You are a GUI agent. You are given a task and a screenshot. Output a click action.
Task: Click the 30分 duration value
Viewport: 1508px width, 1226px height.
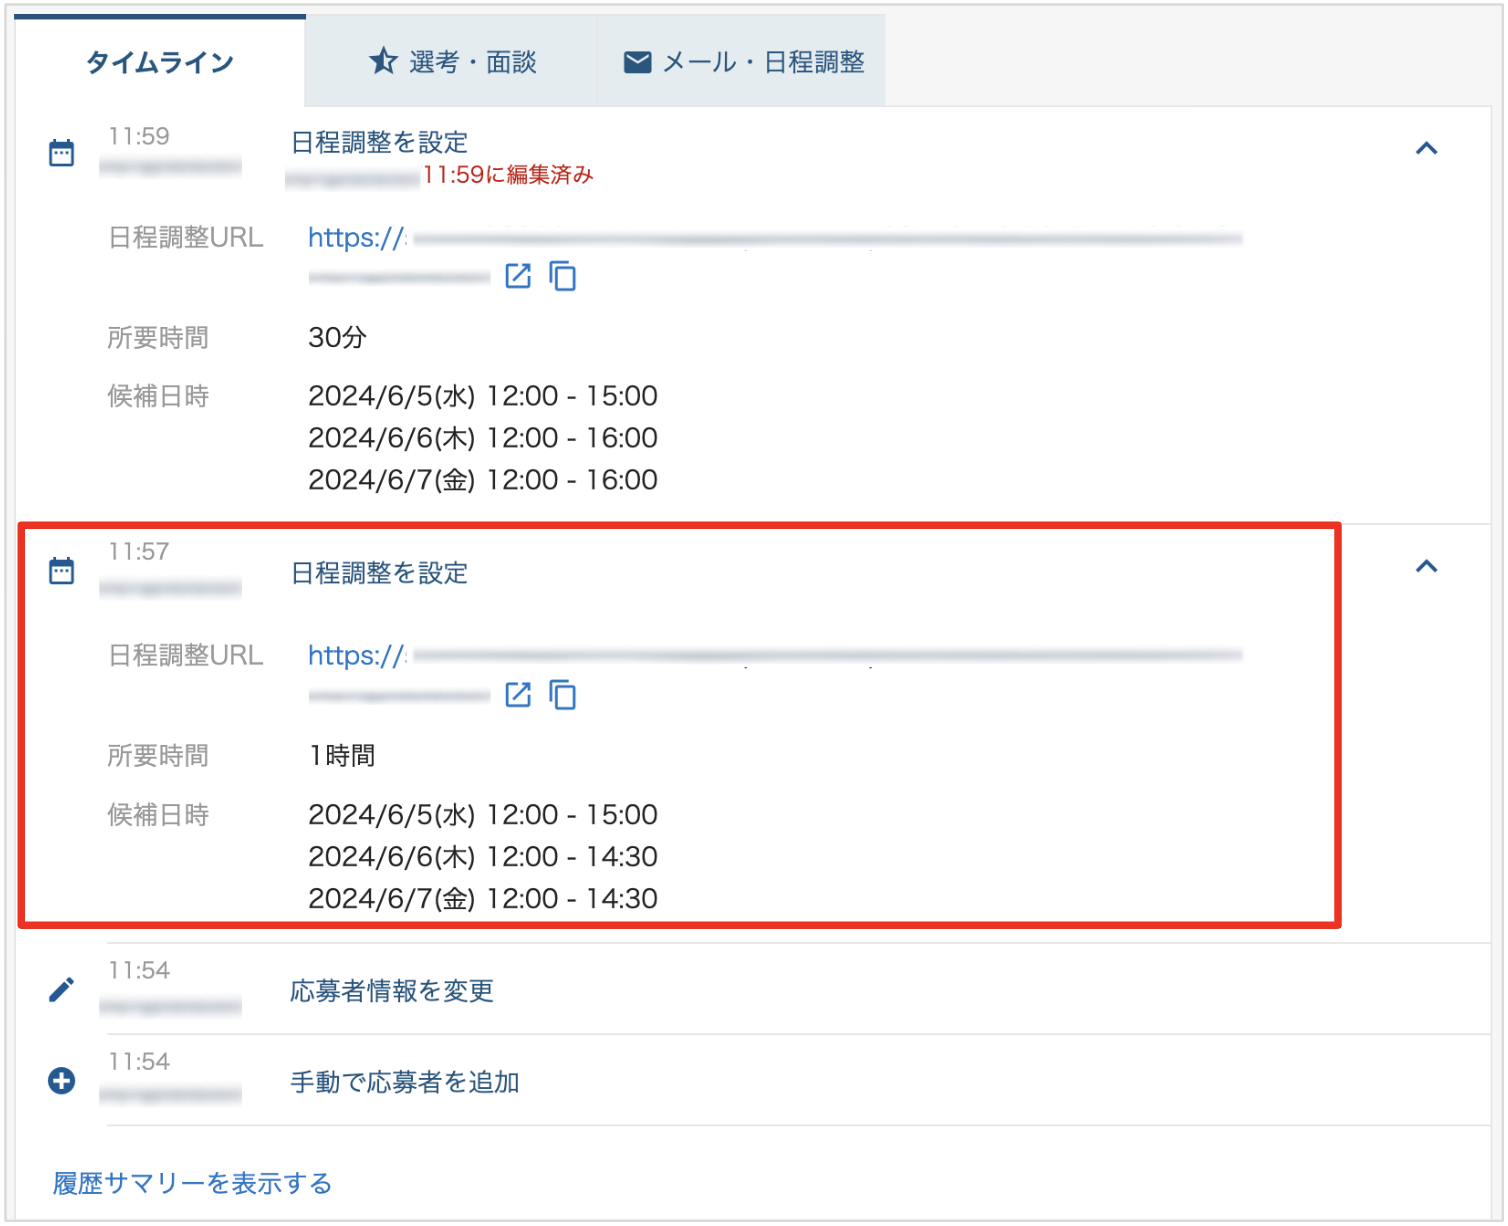[337, 338]
